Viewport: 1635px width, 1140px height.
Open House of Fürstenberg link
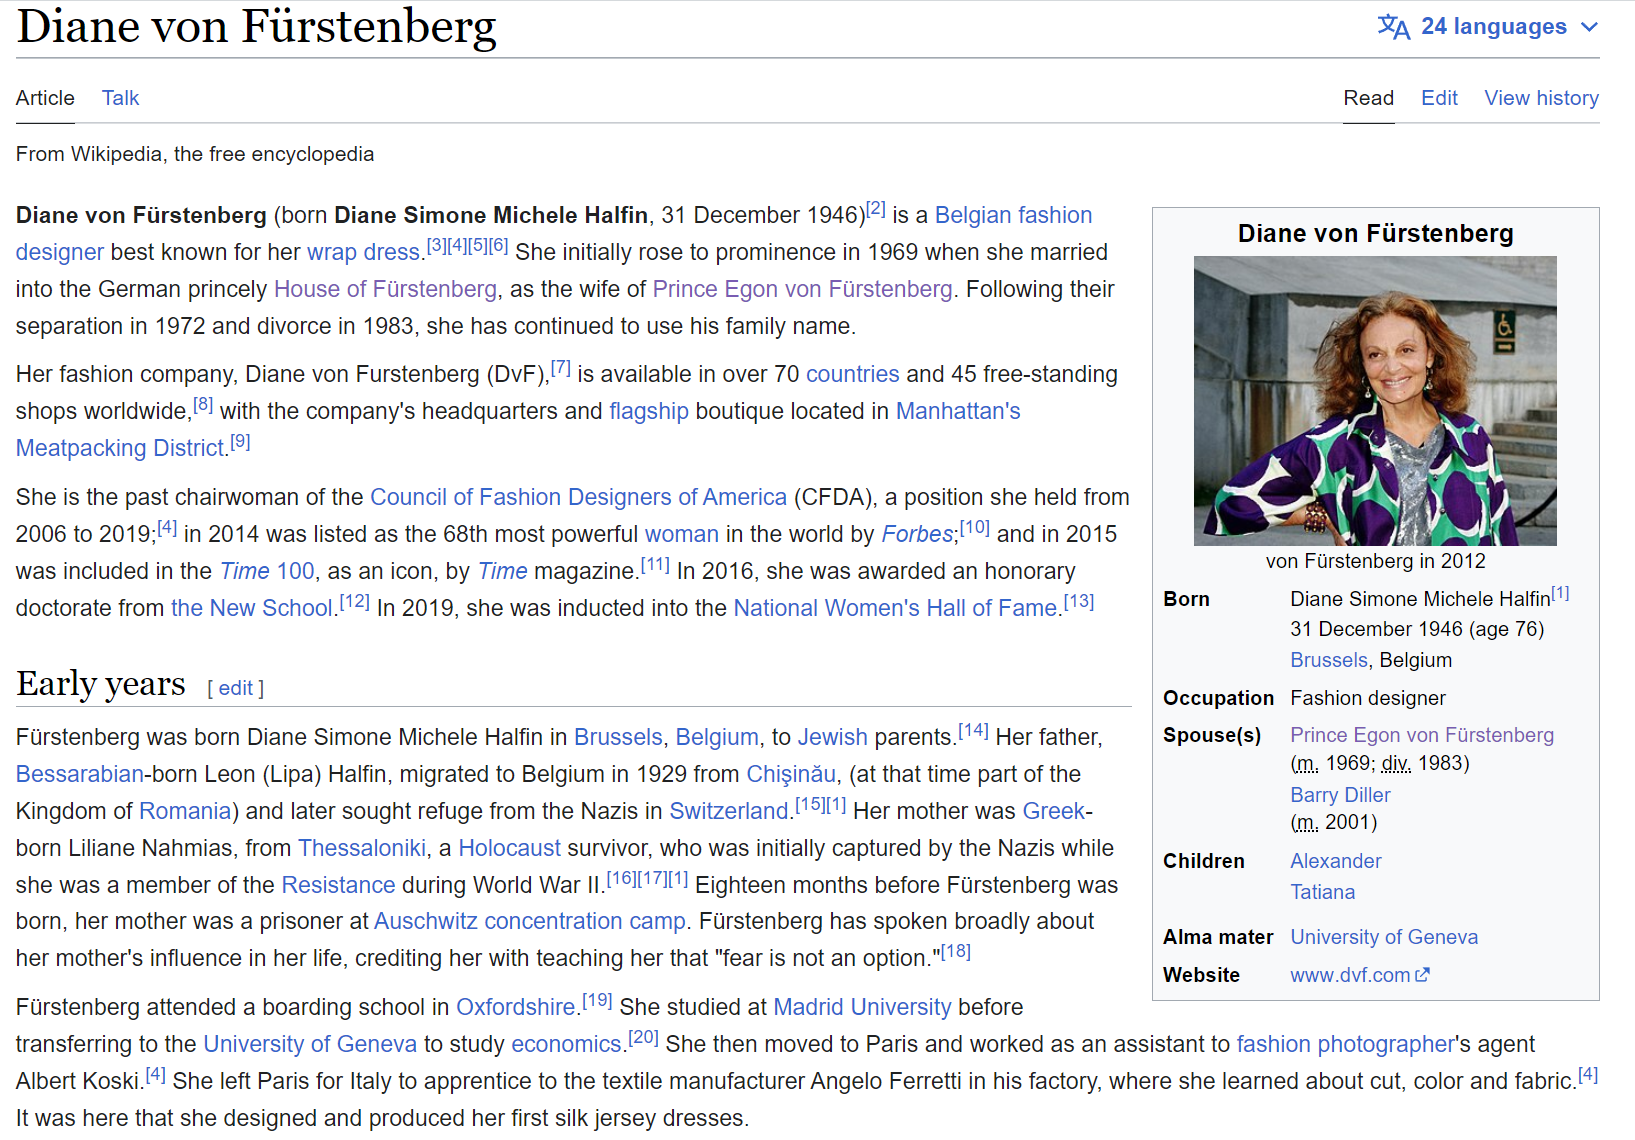click(385, 289)
